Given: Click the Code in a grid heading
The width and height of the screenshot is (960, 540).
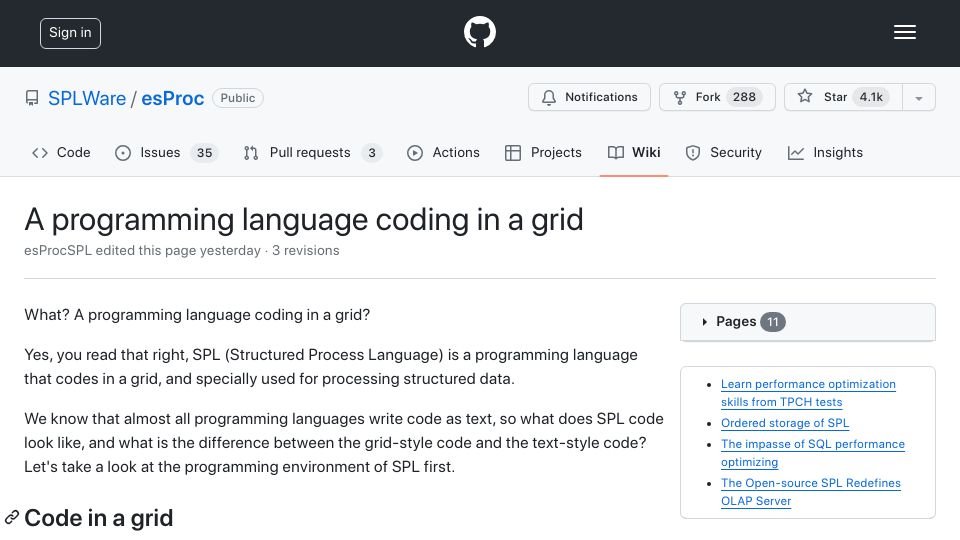Looking at the screenshot, I should (x=99, y=518).
